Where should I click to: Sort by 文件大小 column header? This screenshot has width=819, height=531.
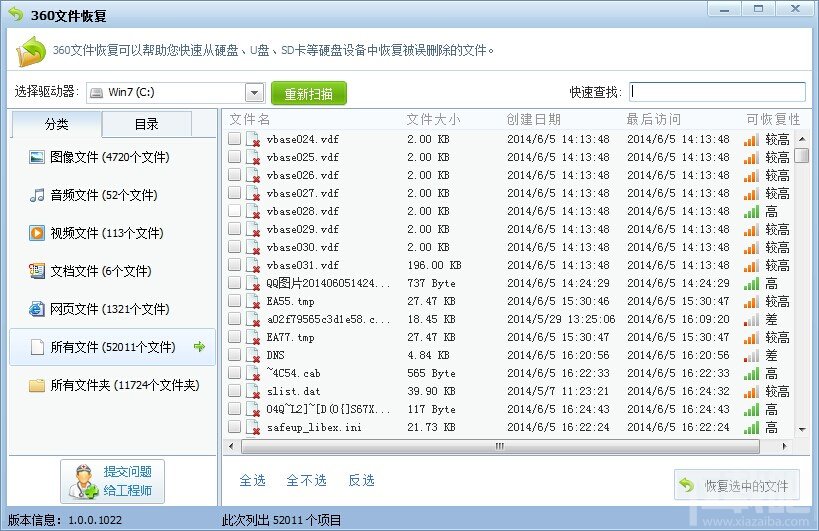click(x=434, y=120)
